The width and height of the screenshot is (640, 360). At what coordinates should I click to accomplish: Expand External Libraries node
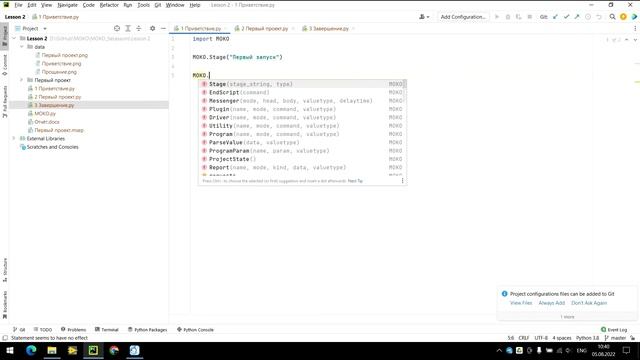click(x=14, y=138)
